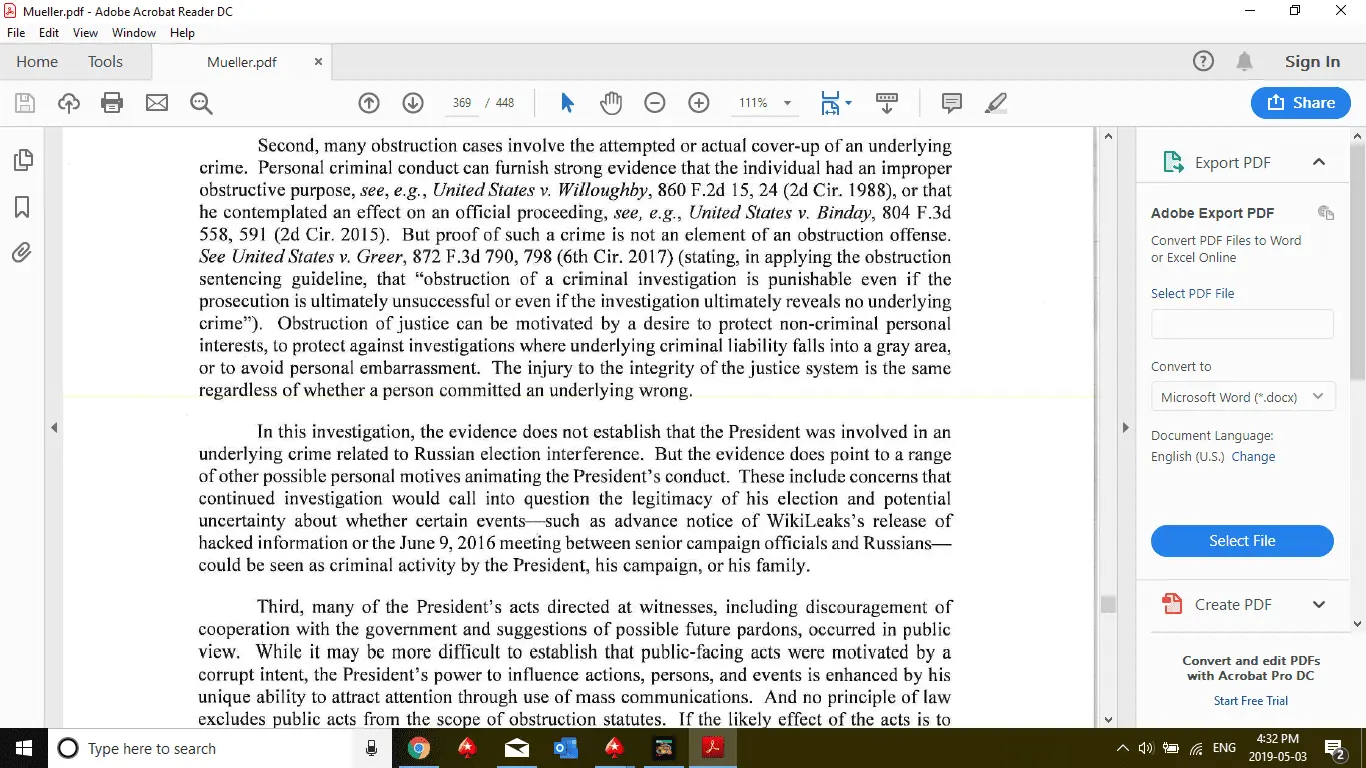This screenshot has width=1366, height=768.
Task: Select the Hand pan tool
Action: tap(611, 103)
